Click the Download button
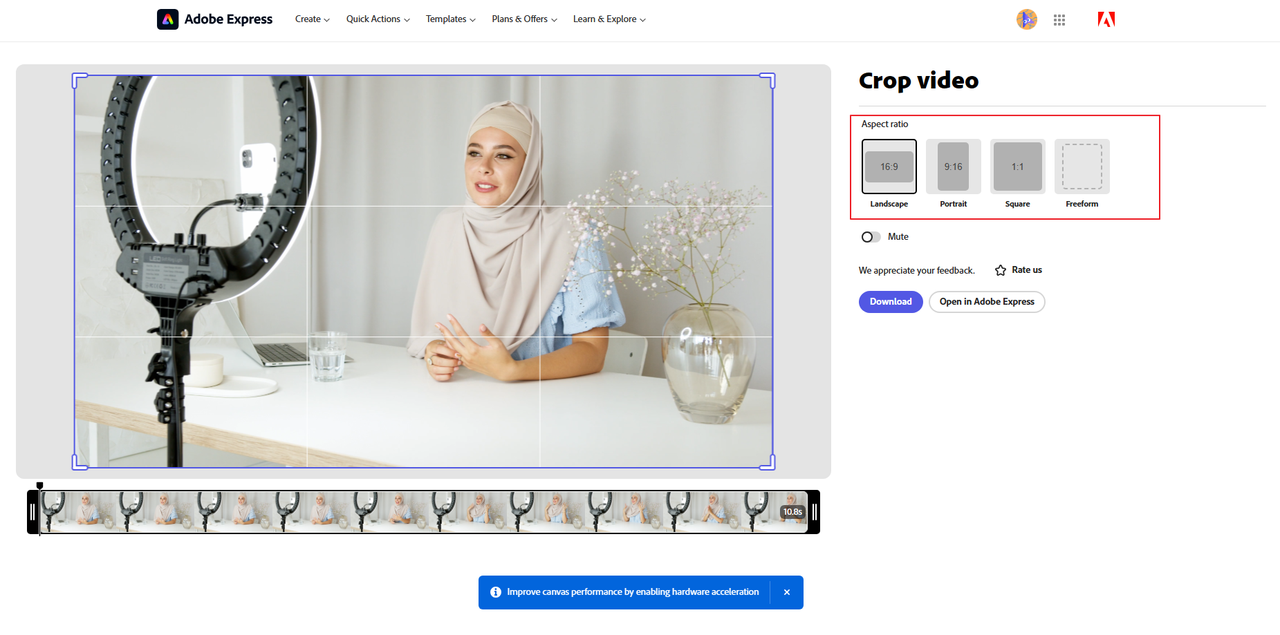Screen dimensions: 1280x635 [x=890, y=302]
